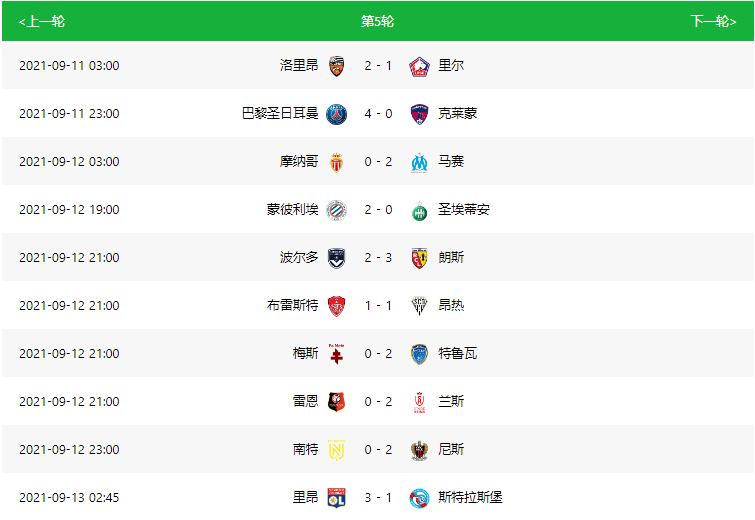
Task: Click the Paris Saint-Germain club crest
Action: pos(337,114)
